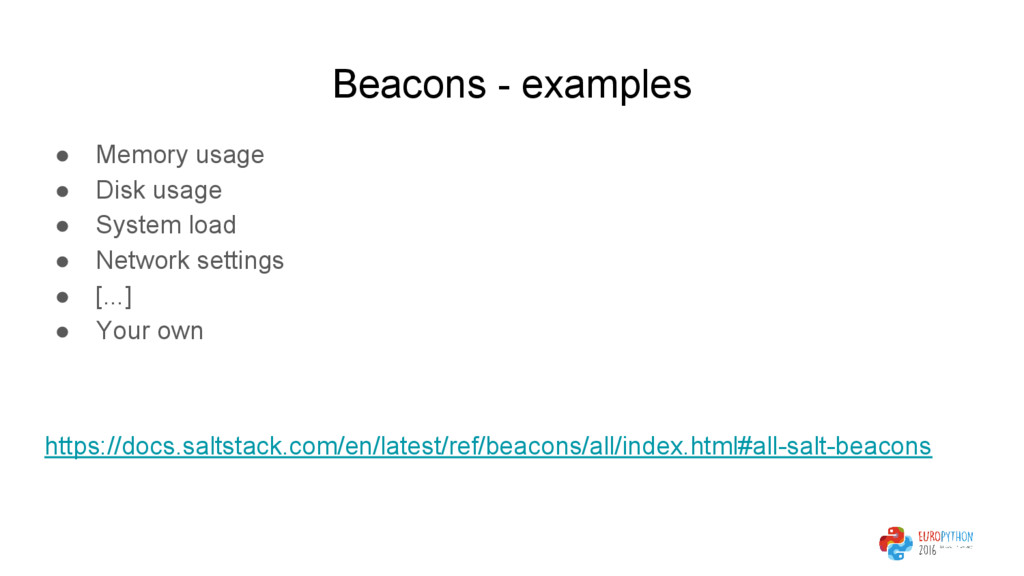The width and height of the screenshot is (1024, 576).
Task: Click the Memory usage bullet text
Action: coord(180,155)
